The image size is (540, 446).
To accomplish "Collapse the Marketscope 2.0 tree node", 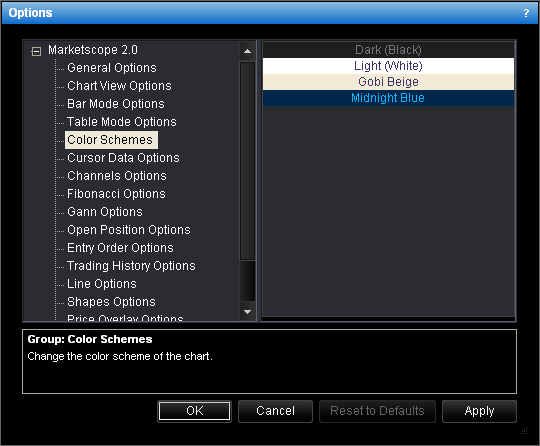I will (x=36, y=52).
